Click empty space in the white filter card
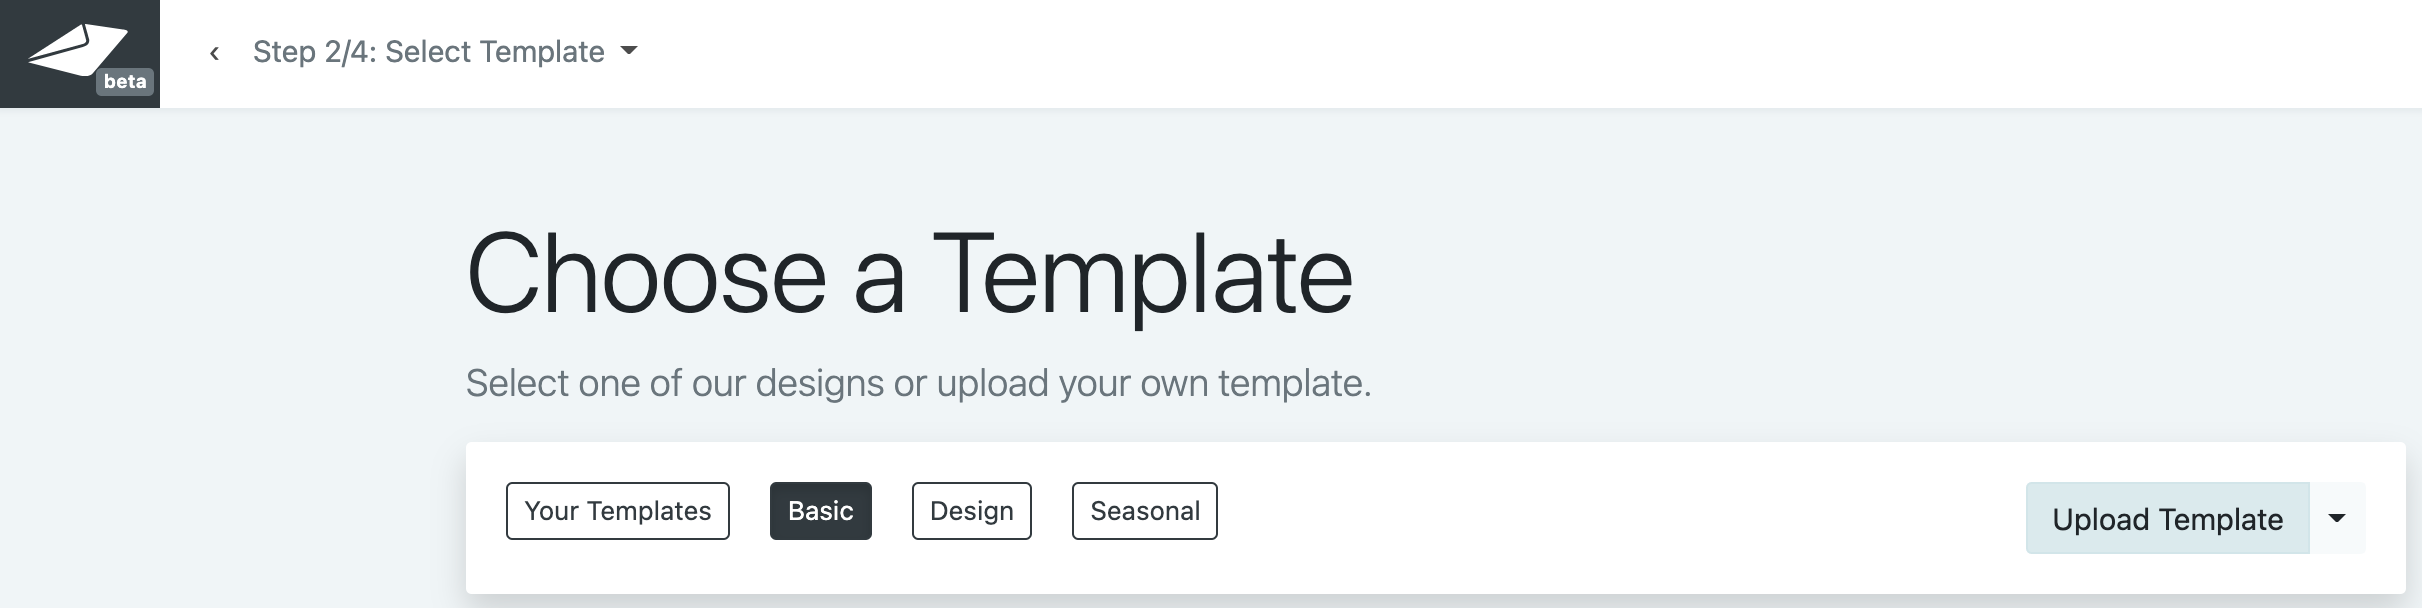This screenshot has height=608, width=2422. point(1600,518)
